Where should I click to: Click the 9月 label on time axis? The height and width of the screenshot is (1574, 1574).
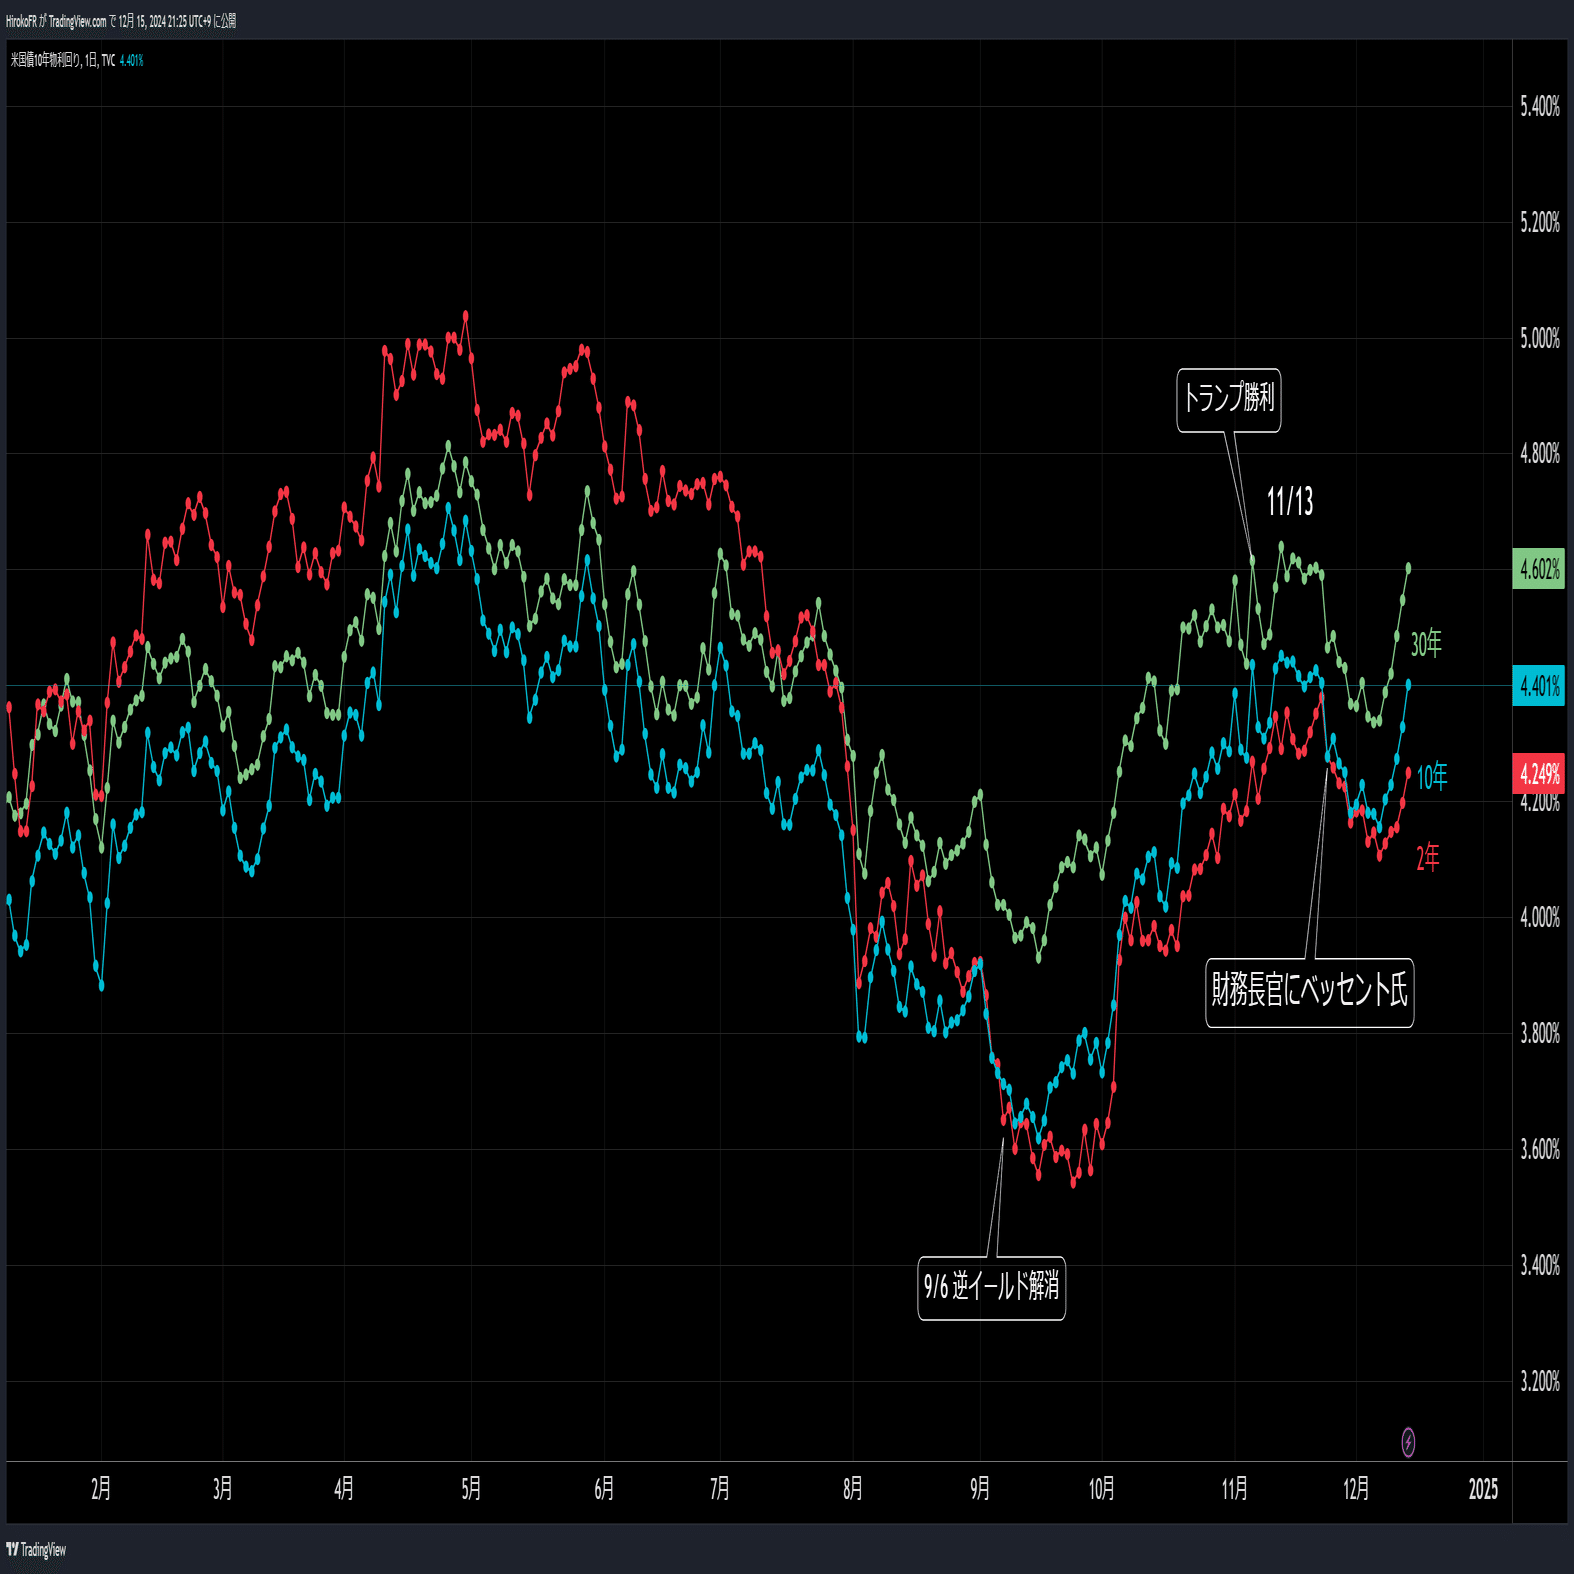pyautogui.click(x=980, y=1489)
